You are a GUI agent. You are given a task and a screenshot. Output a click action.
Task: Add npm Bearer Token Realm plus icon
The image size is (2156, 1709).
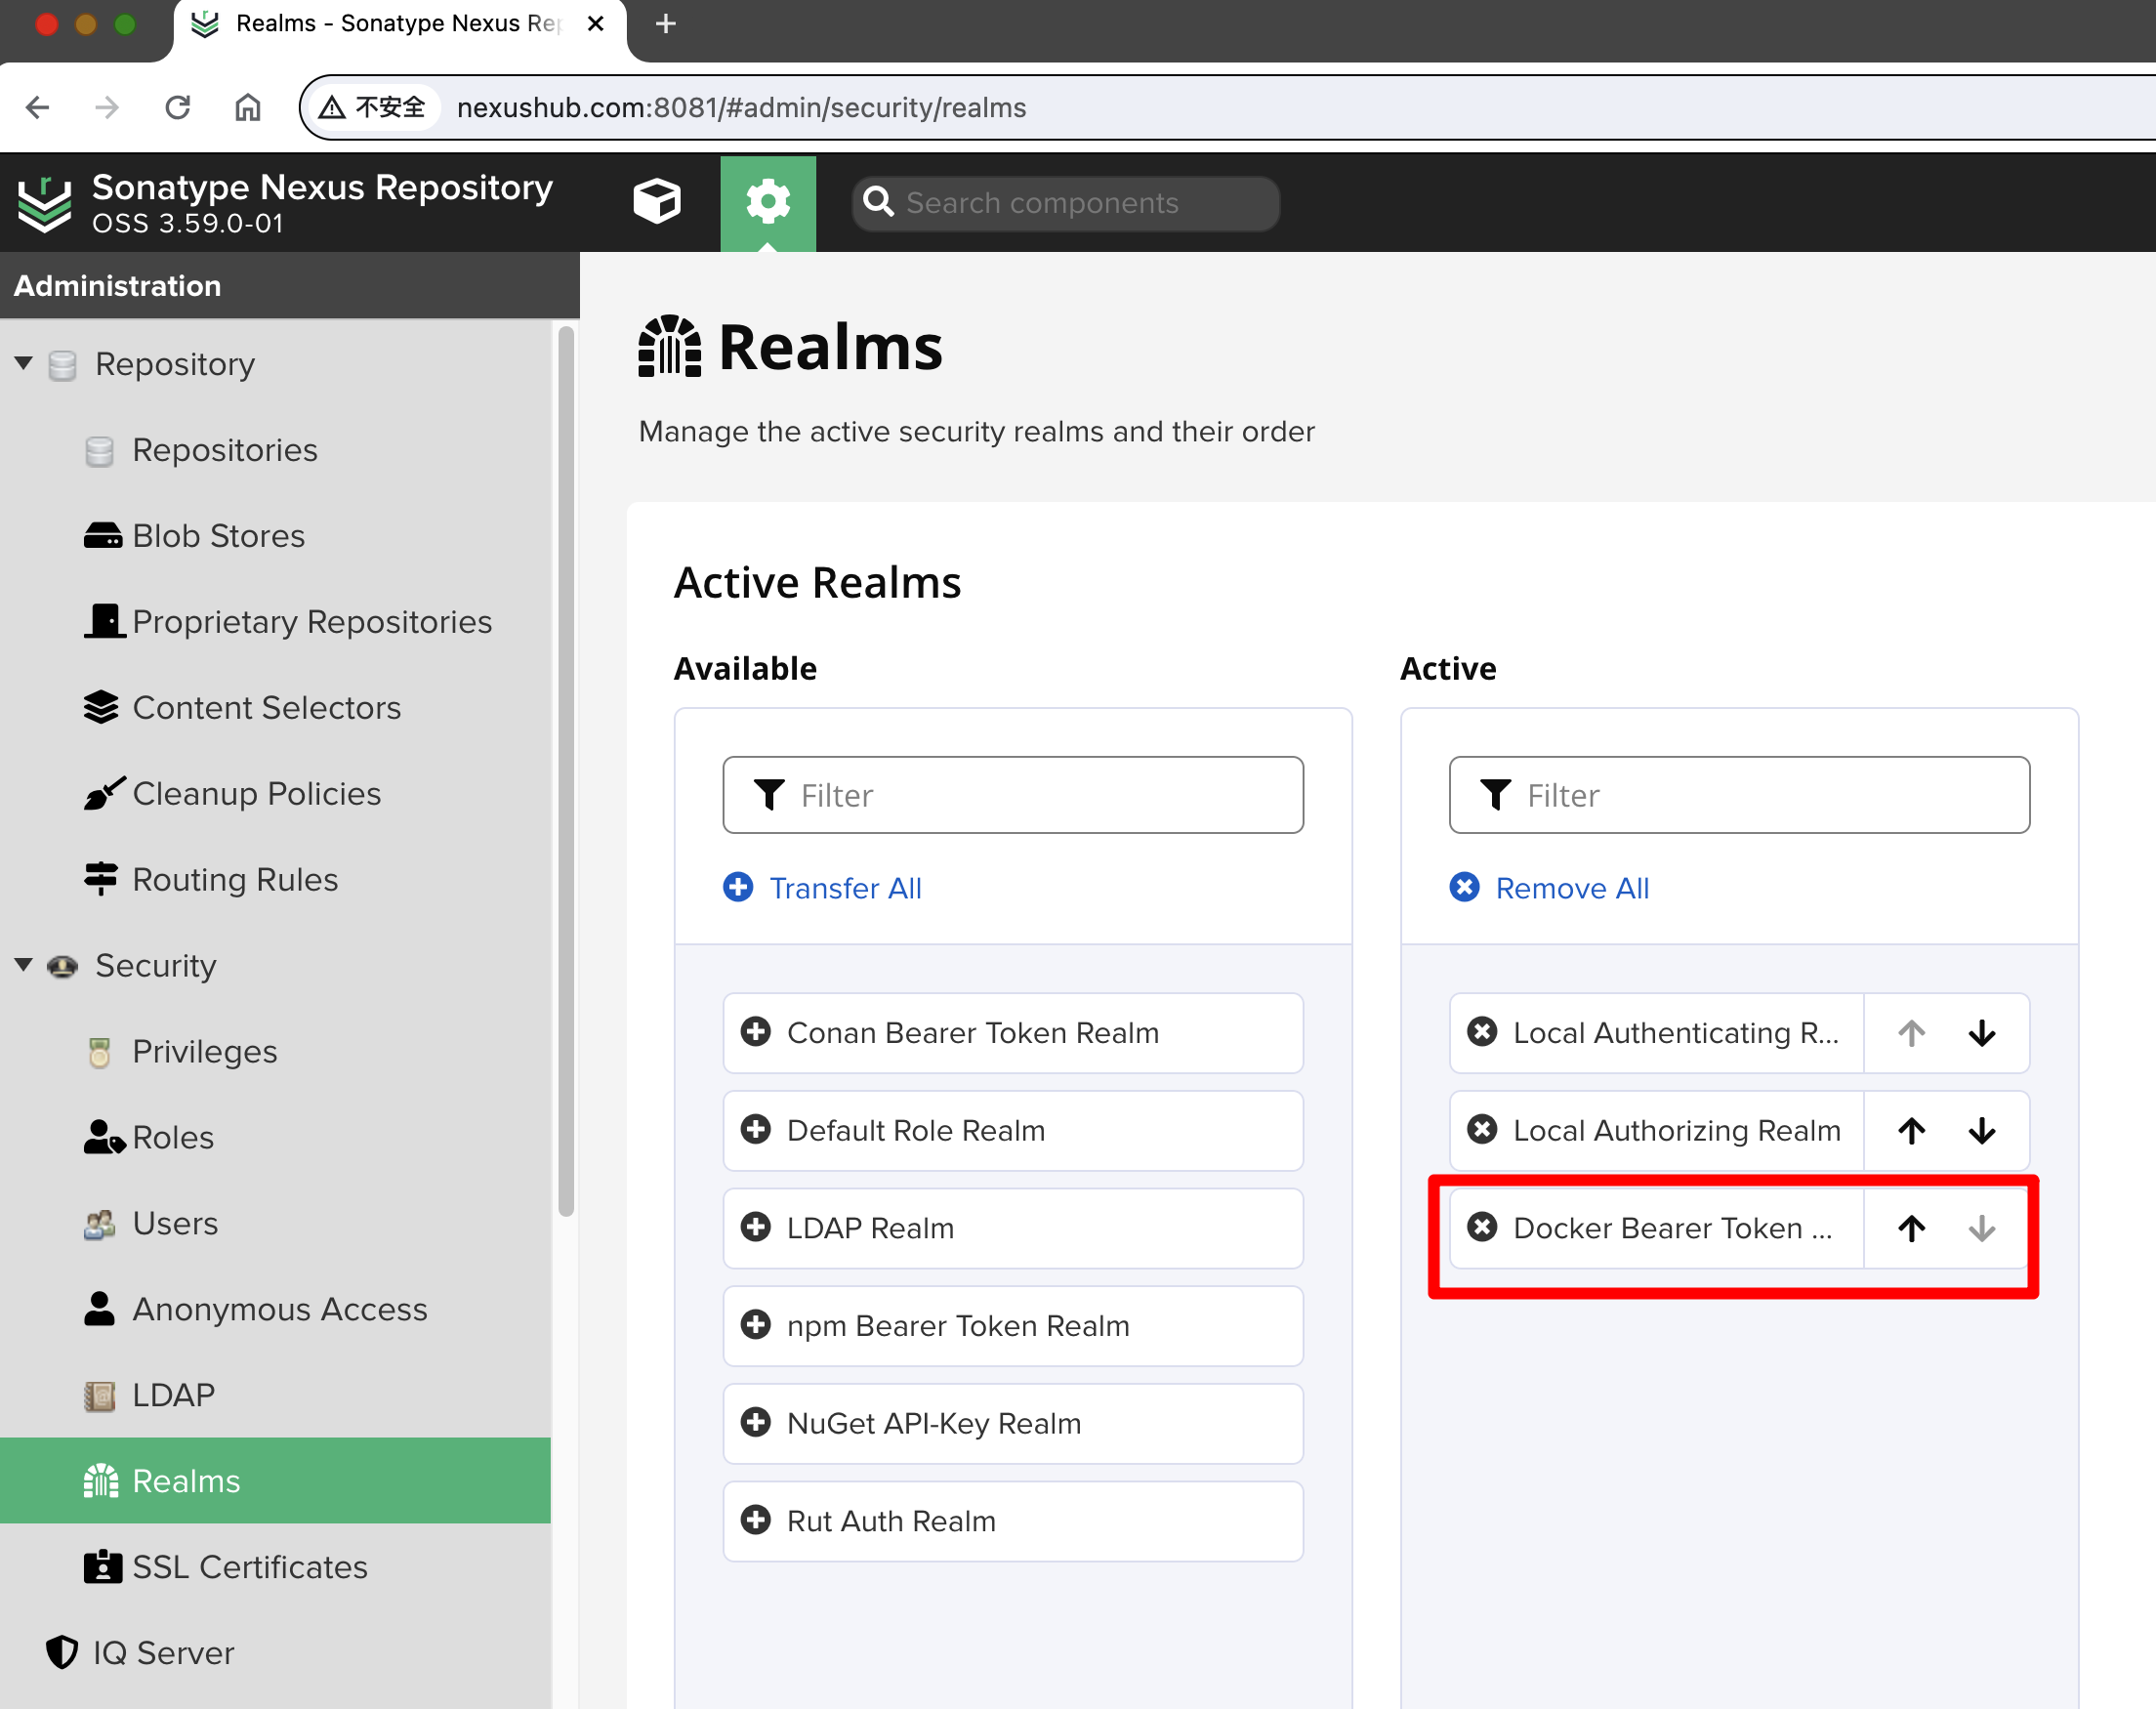pos(756,1325)
